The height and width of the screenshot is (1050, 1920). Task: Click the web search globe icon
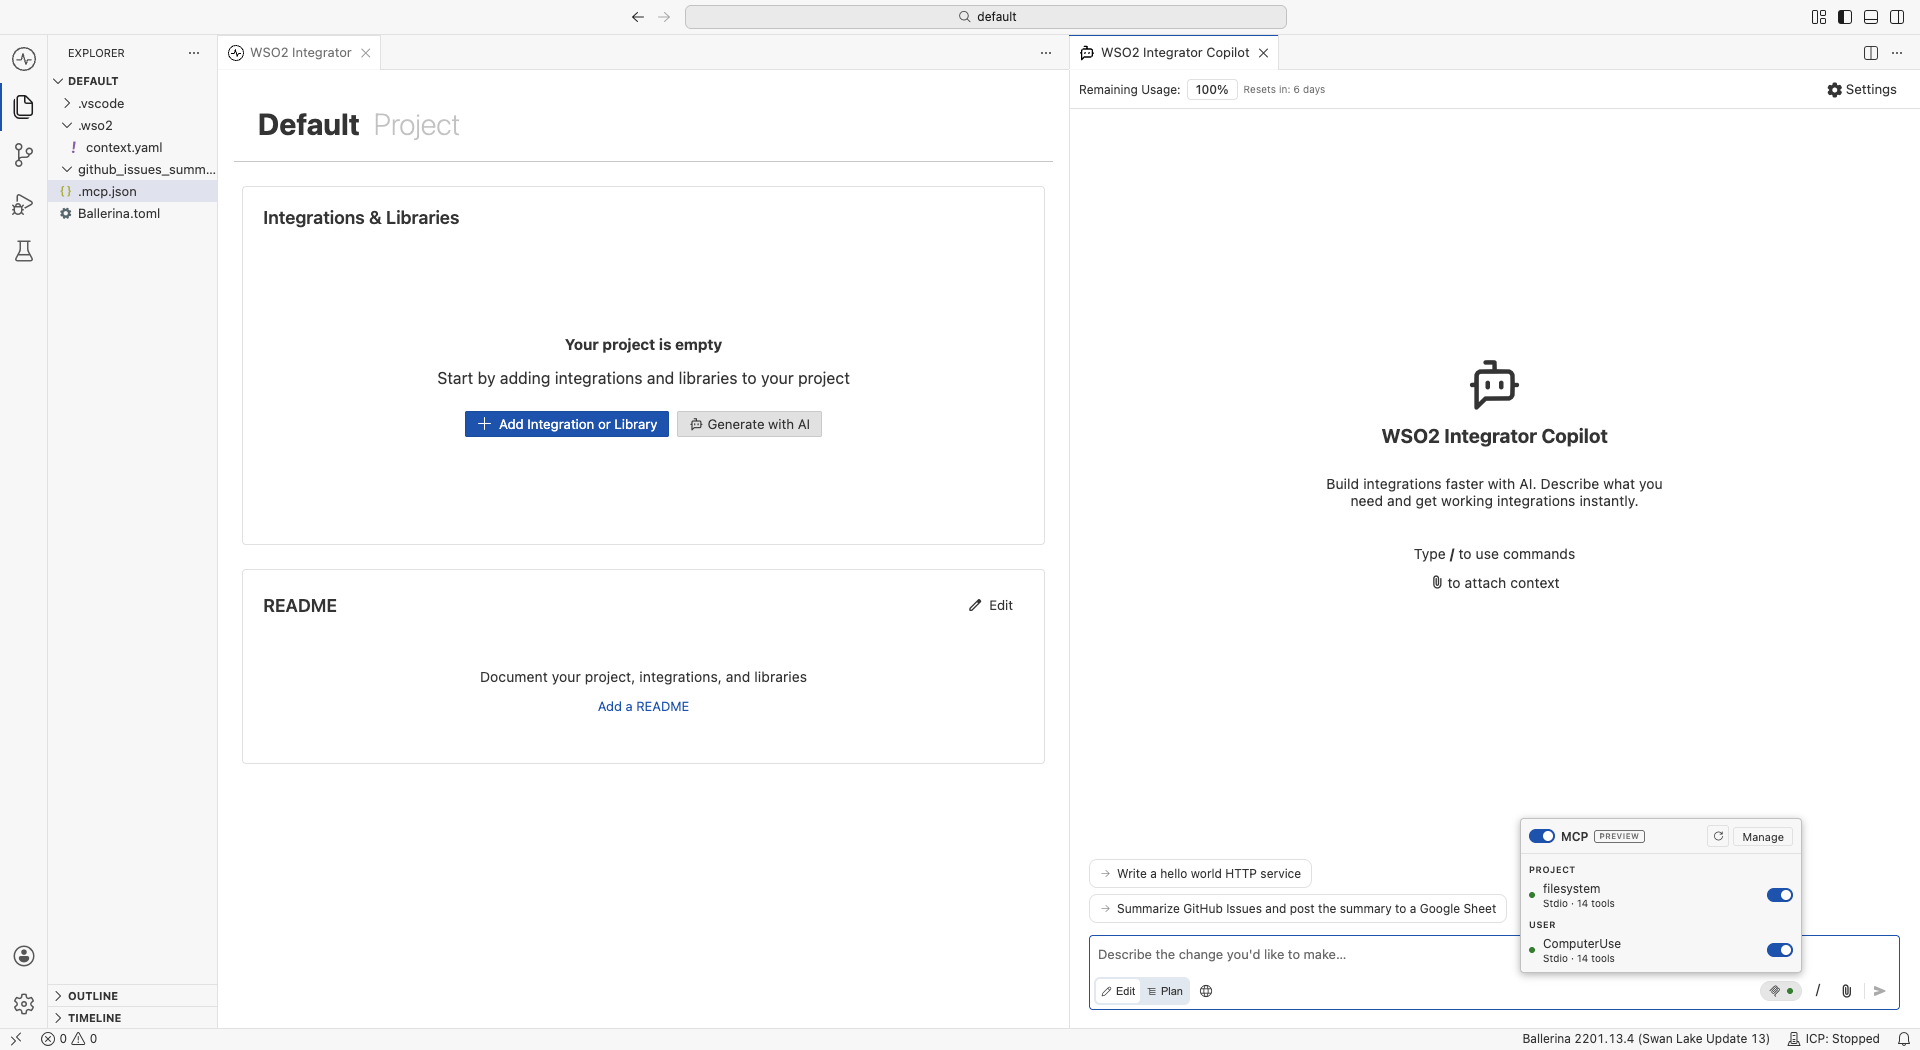click(1206, 991)
